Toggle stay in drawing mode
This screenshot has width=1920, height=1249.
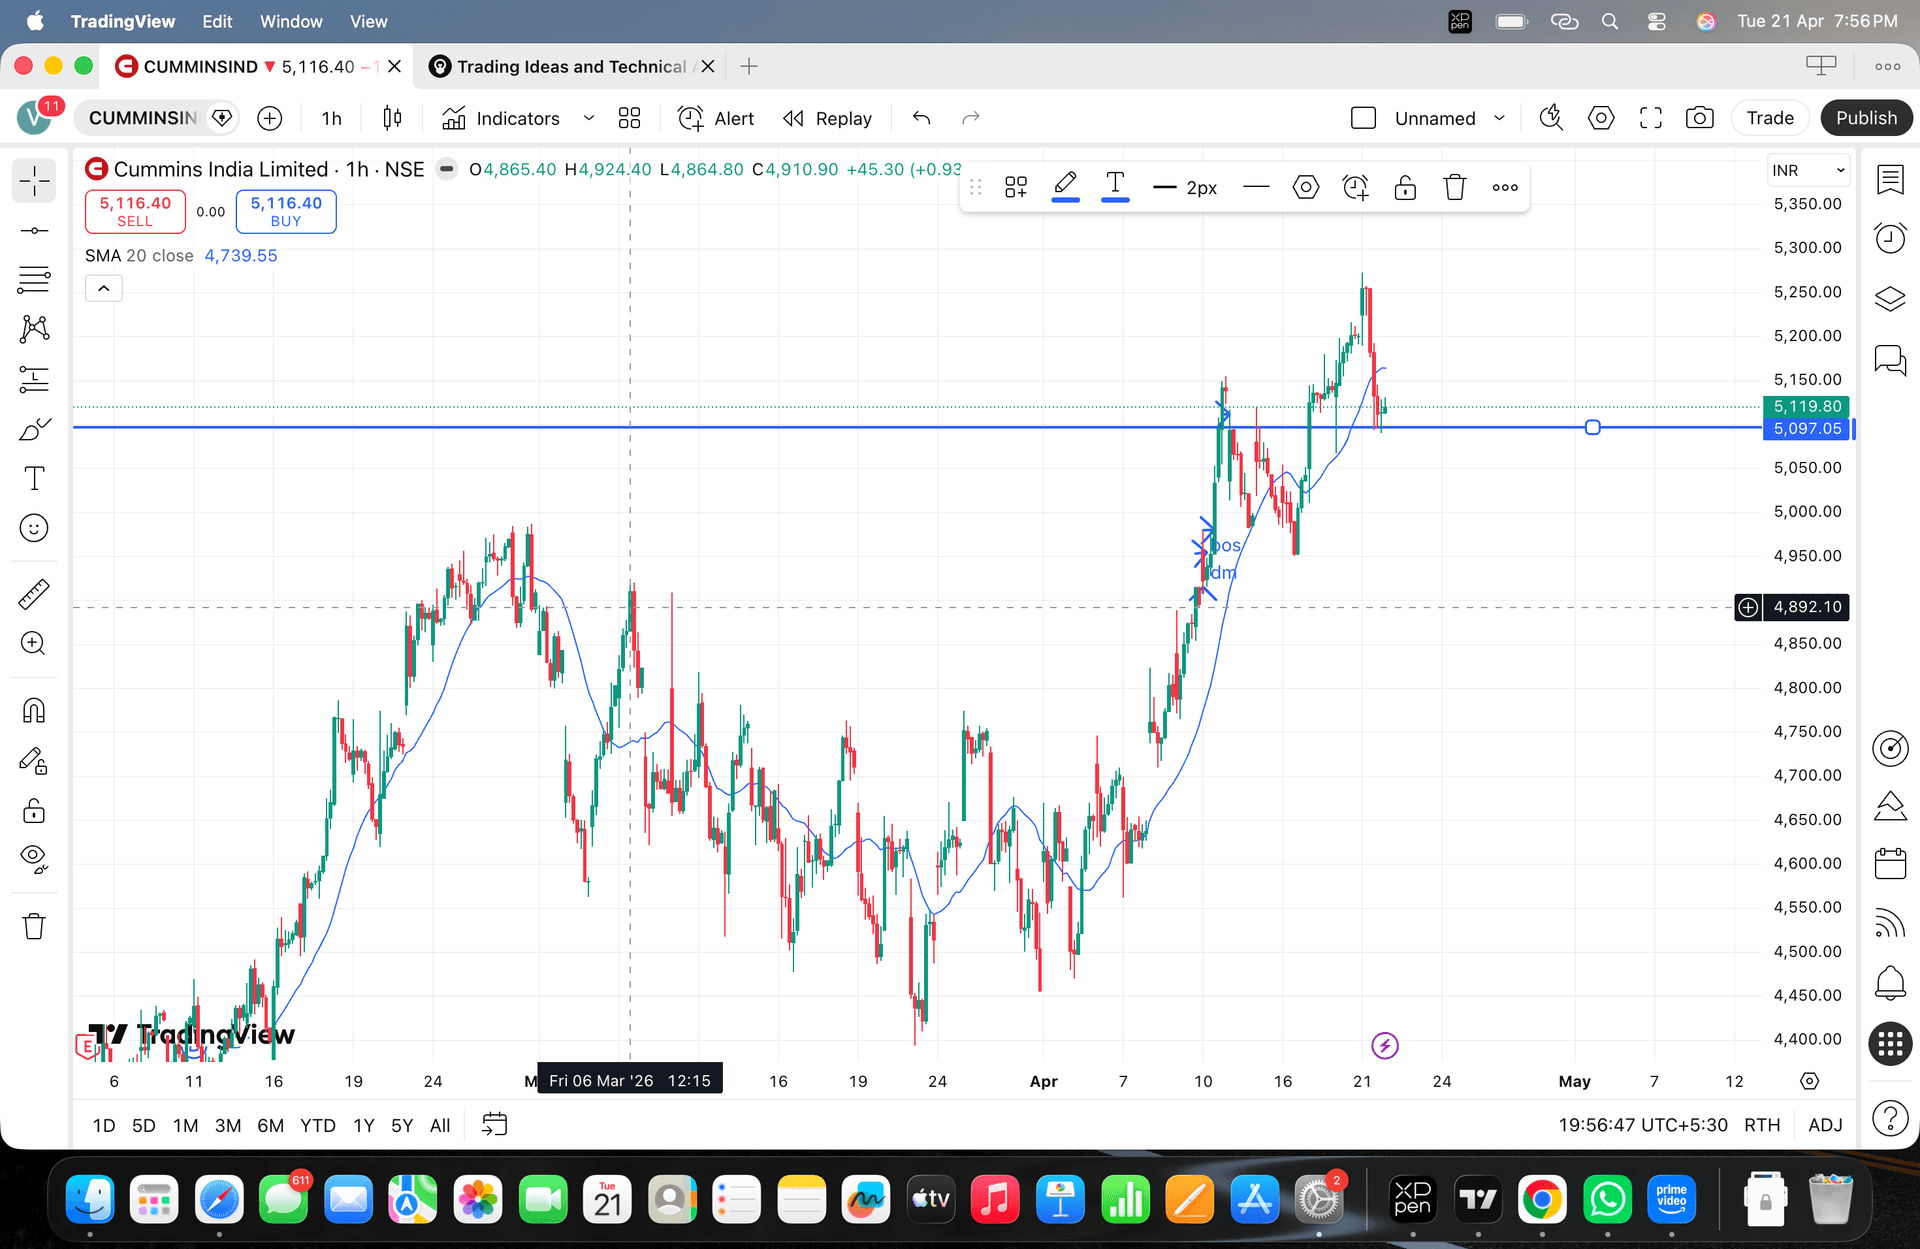point(34,761)
